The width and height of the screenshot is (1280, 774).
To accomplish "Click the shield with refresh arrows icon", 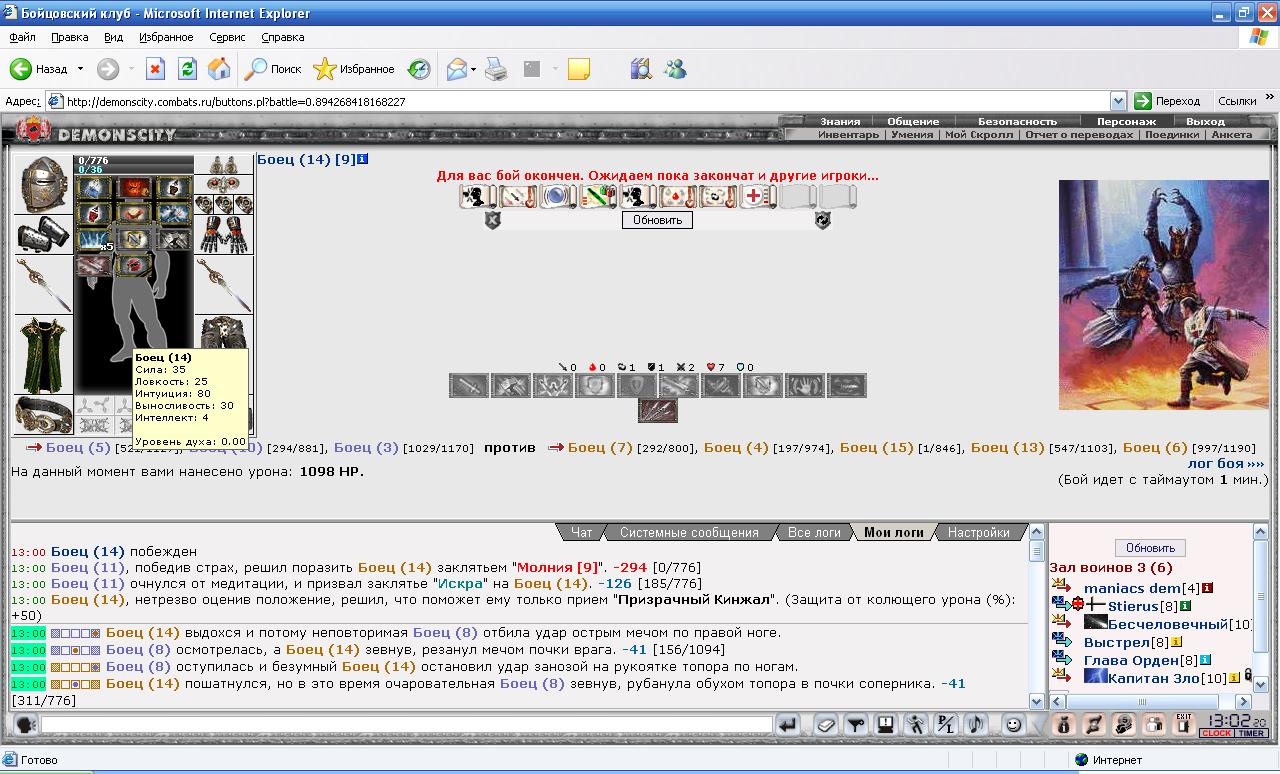I will click(822, 220).
